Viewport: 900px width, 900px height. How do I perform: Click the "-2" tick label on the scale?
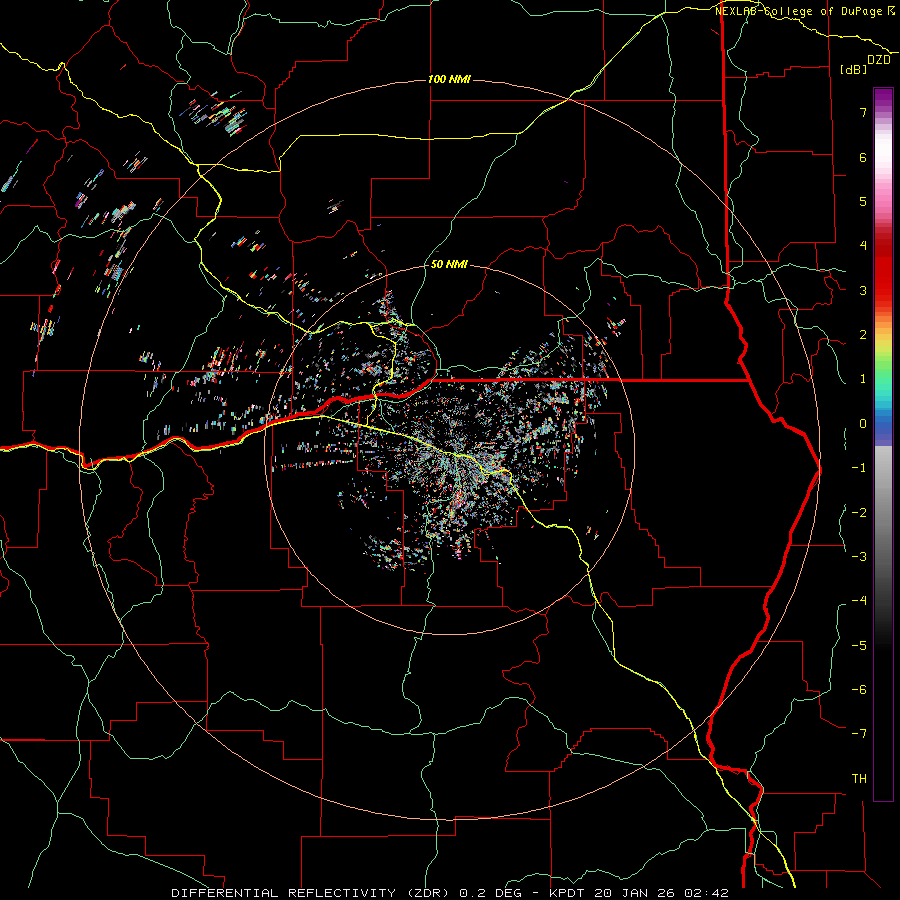tap(859, 513)
